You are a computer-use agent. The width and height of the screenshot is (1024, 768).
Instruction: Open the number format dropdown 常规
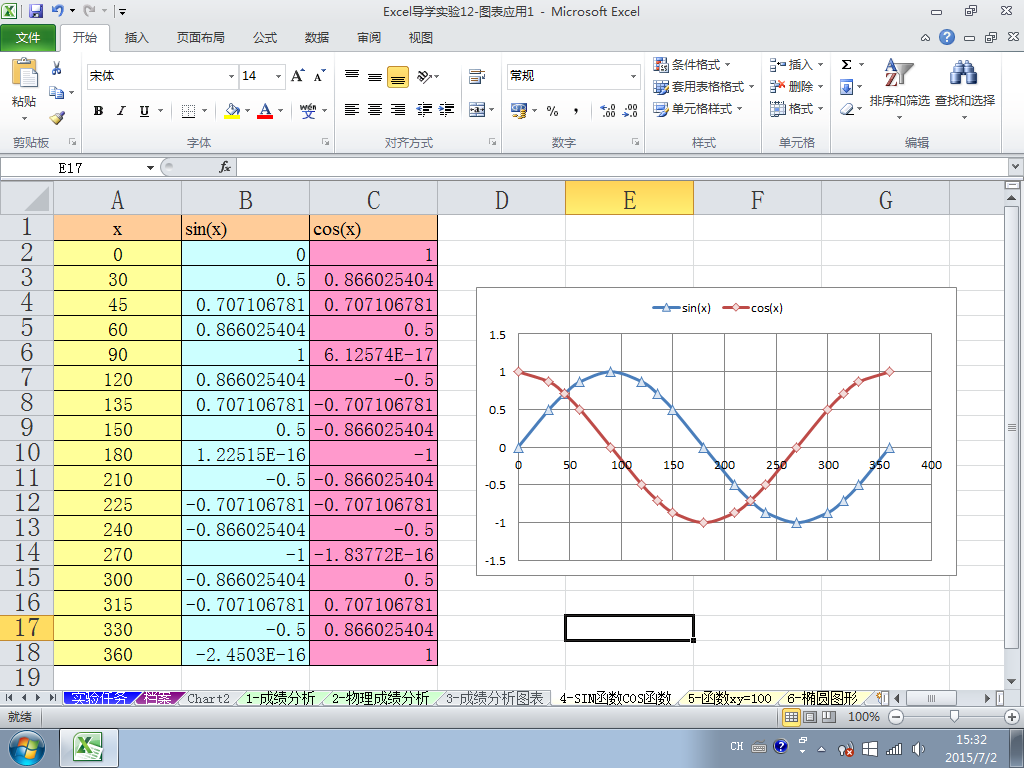click(x=633, y=76)
